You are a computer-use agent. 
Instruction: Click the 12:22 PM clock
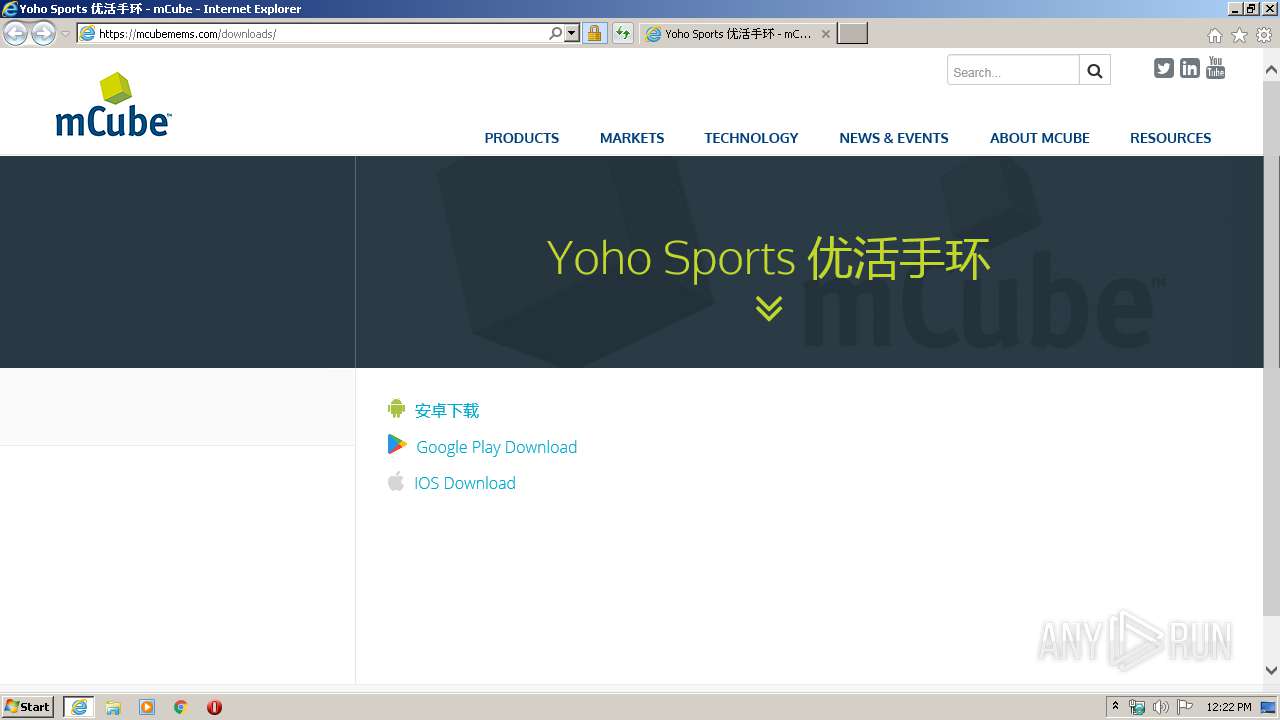1229,707
